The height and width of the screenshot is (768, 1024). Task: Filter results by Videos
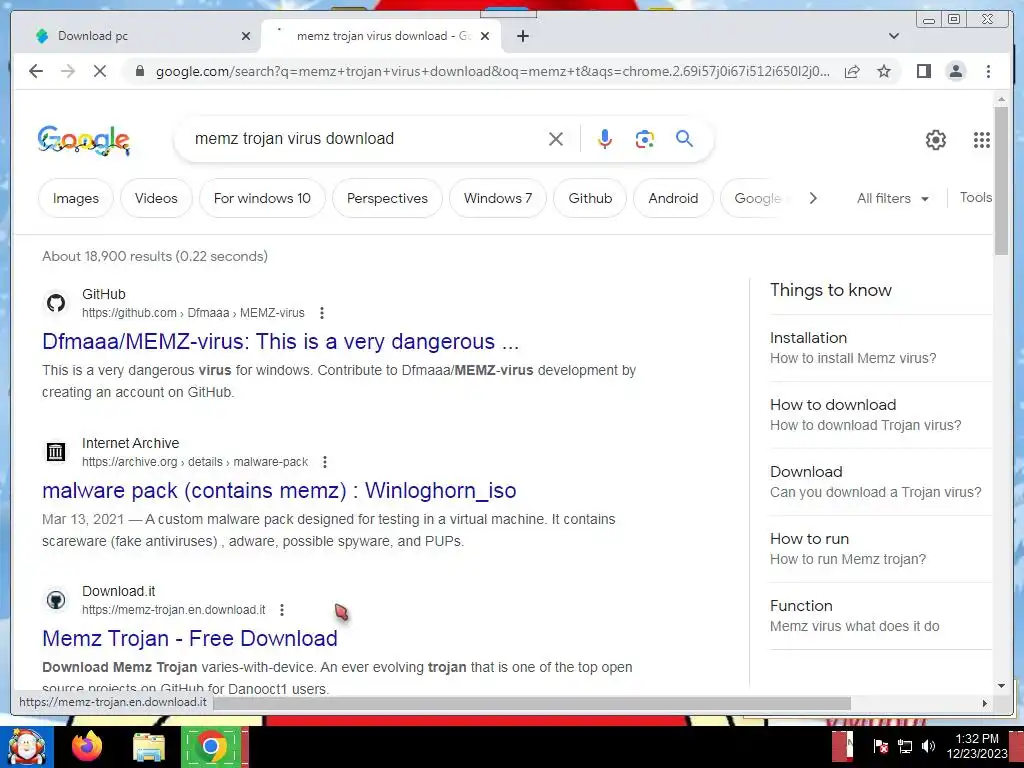click(x=156, y=198)
